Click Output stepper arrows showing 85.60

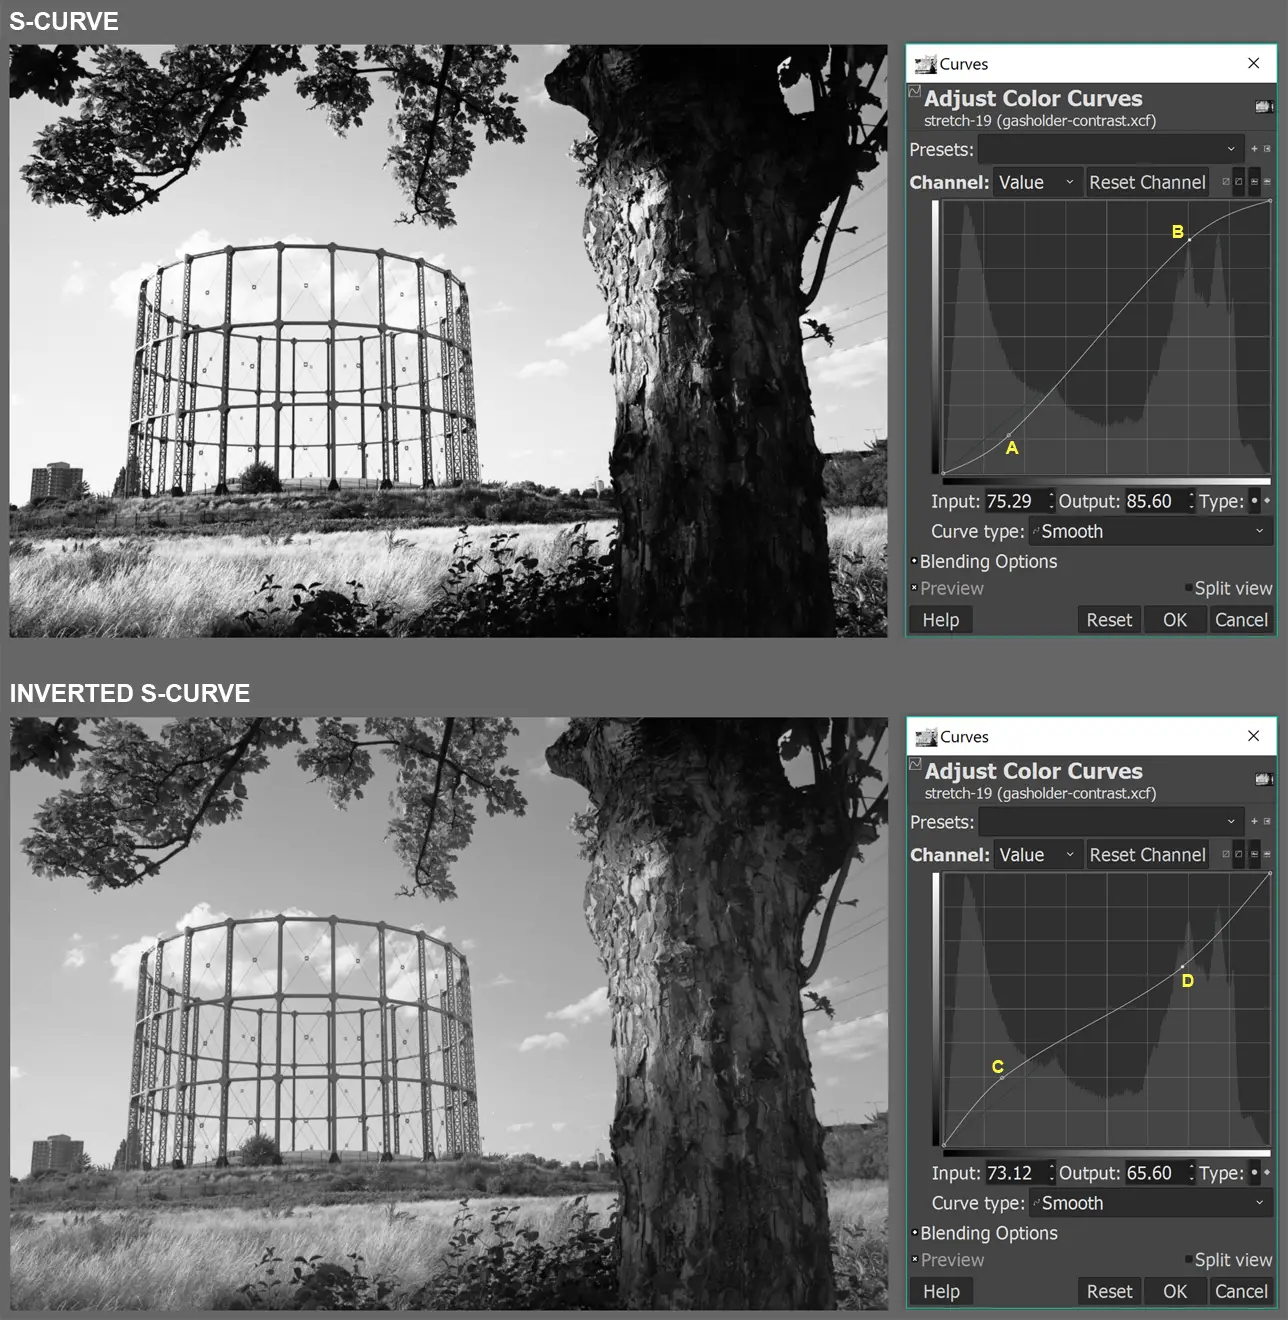(1191, 501)
